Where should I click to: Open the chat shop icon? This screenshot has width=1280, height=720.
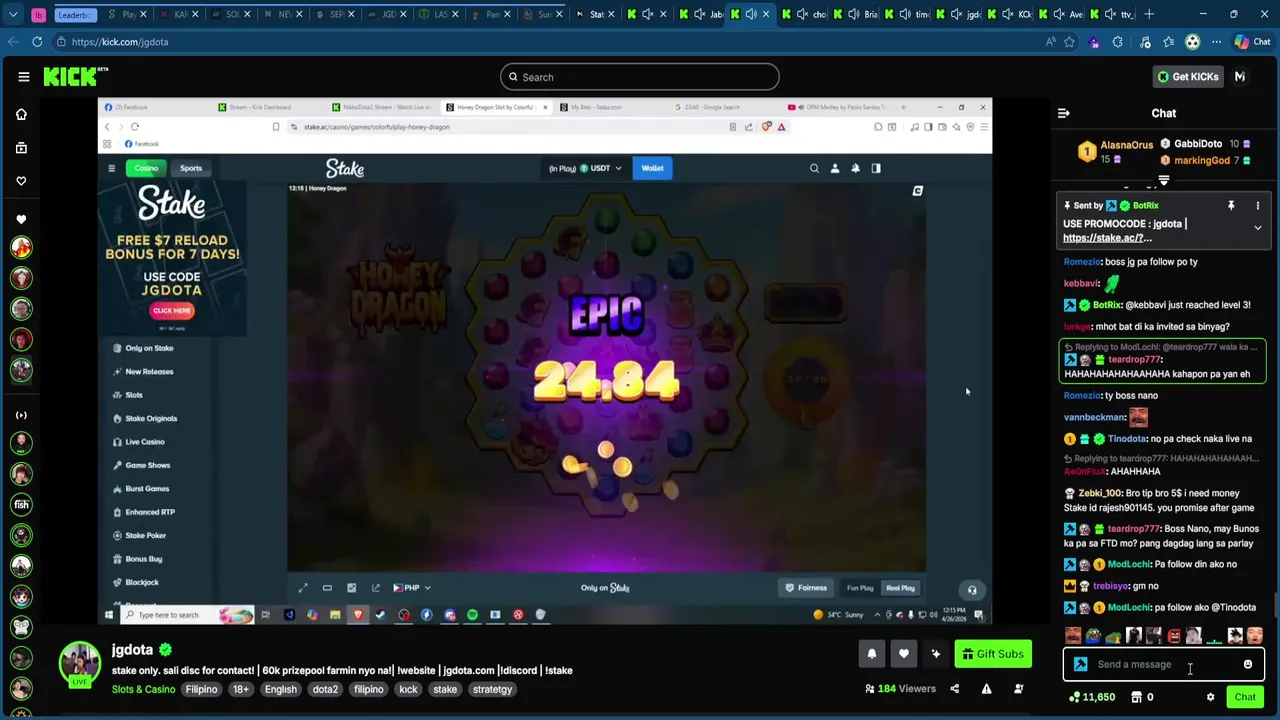click(x=1136, y=697)
